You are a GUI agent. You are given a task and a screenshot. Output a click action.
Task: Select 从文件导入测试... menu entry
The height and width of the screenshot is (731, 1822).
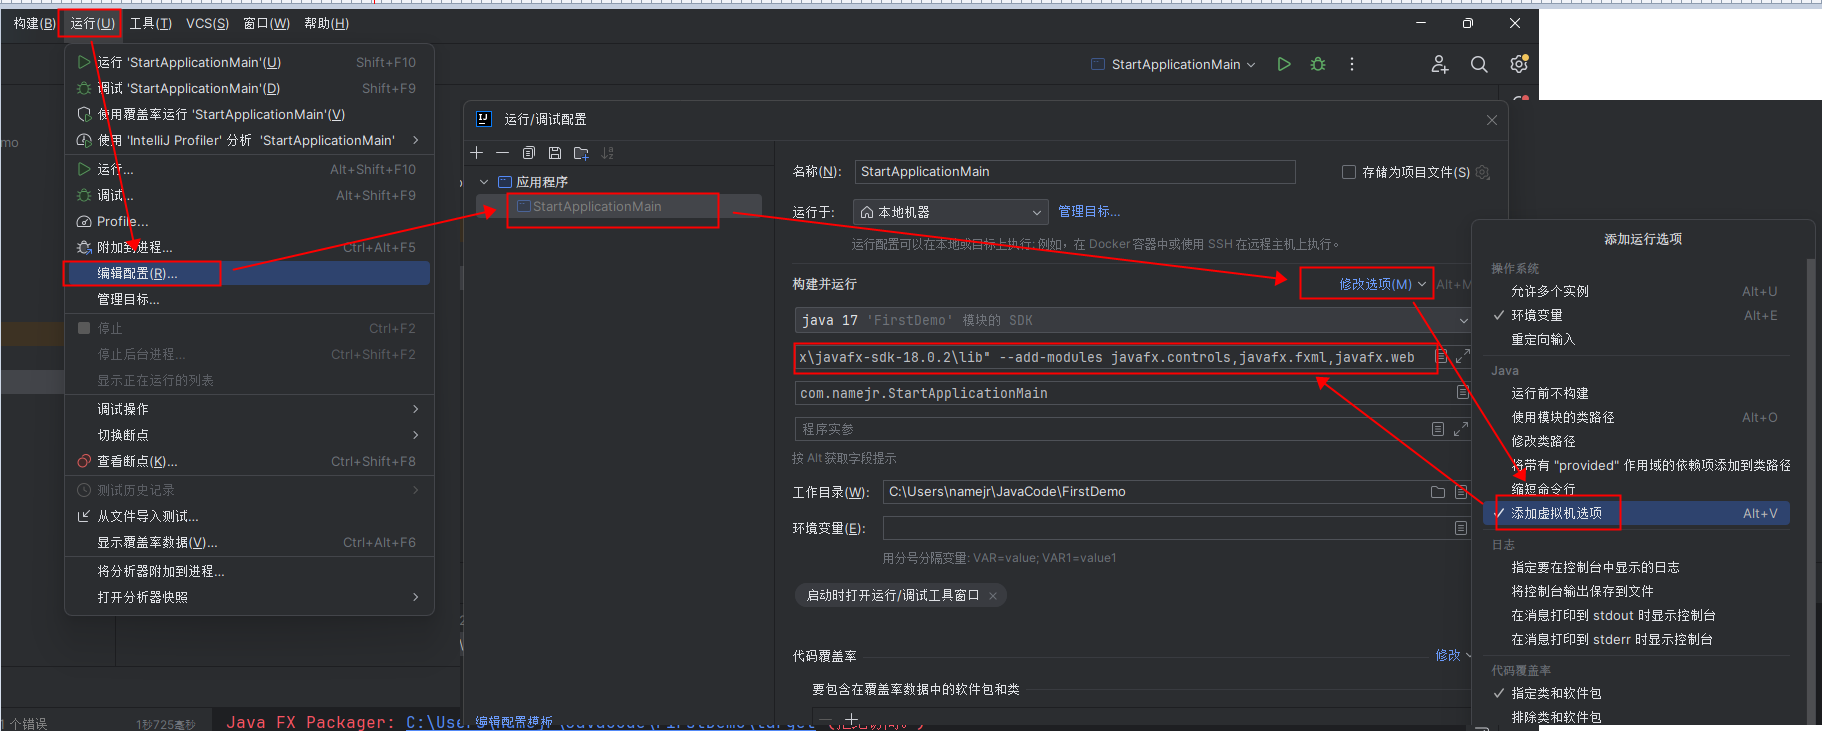click(249, 516)
